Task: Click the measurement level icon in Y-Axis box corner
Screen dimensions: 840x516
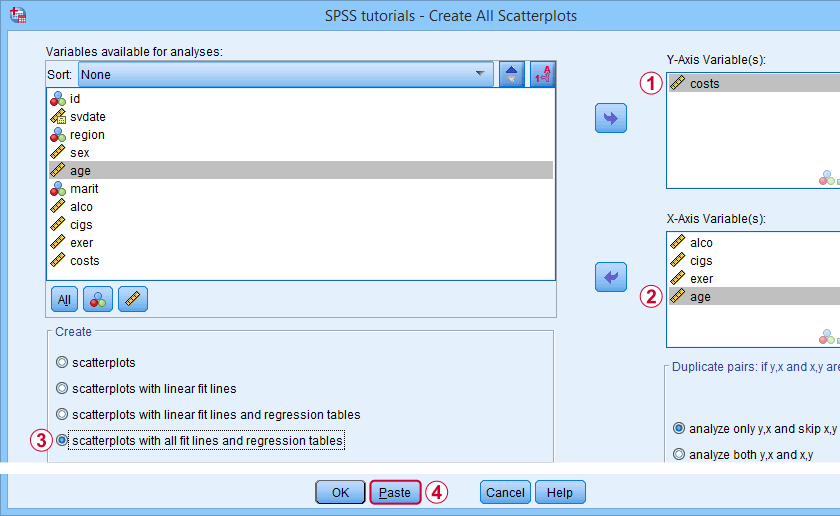Action: point(829,178)
